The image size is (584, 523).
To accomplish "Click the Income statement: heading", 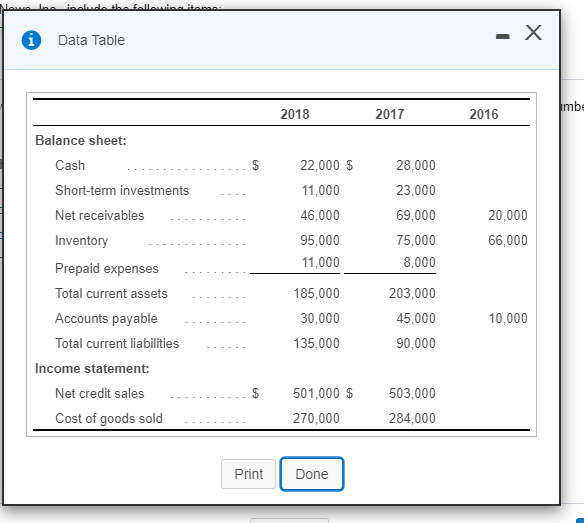I will coord(92,368).
